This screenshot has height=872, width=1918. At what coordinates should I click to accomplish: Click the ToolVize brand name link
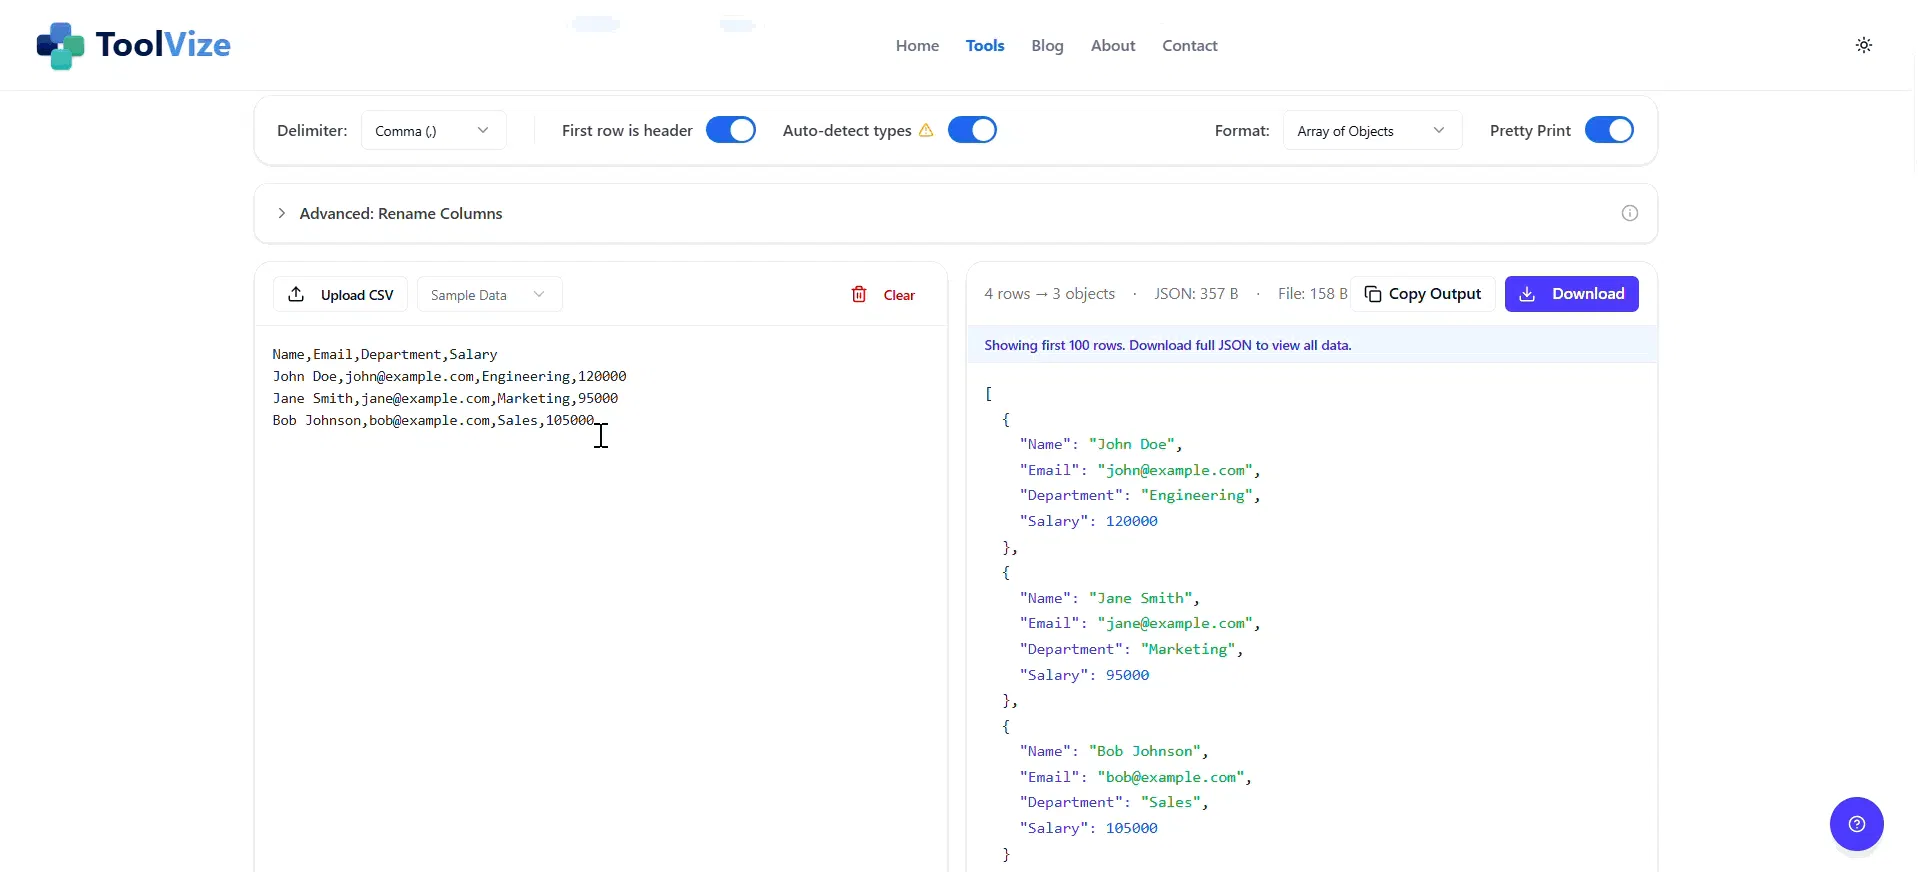coord(163,45)
